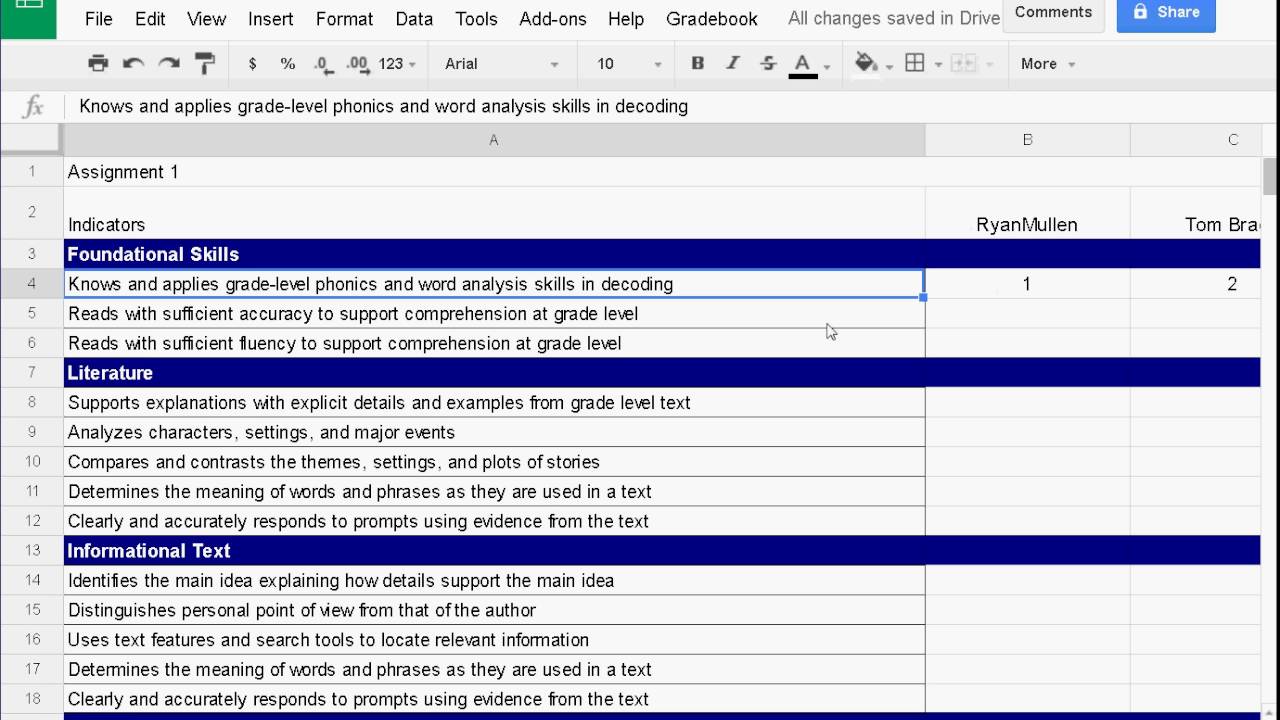
Task: Format as currency with dollar icon
Action: click(252, 63)
